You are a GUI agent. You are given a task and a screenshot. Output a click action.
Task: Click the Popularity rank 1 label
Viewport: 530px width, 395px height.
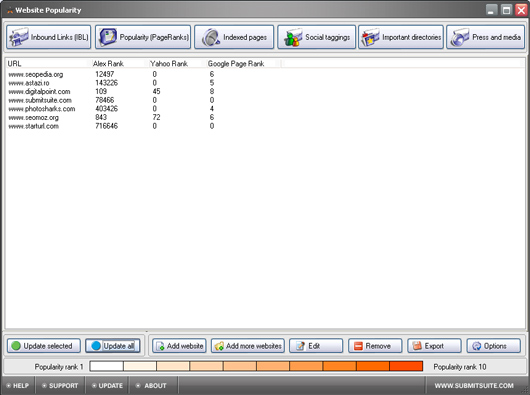coord(59,367)
